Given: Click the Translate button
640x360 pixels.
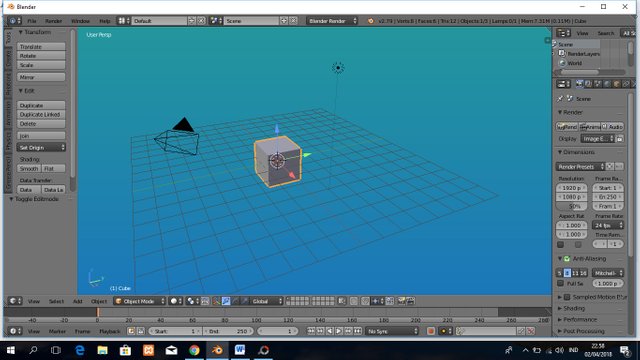Looking at the screenshot, I should click(x=41, y=47).
